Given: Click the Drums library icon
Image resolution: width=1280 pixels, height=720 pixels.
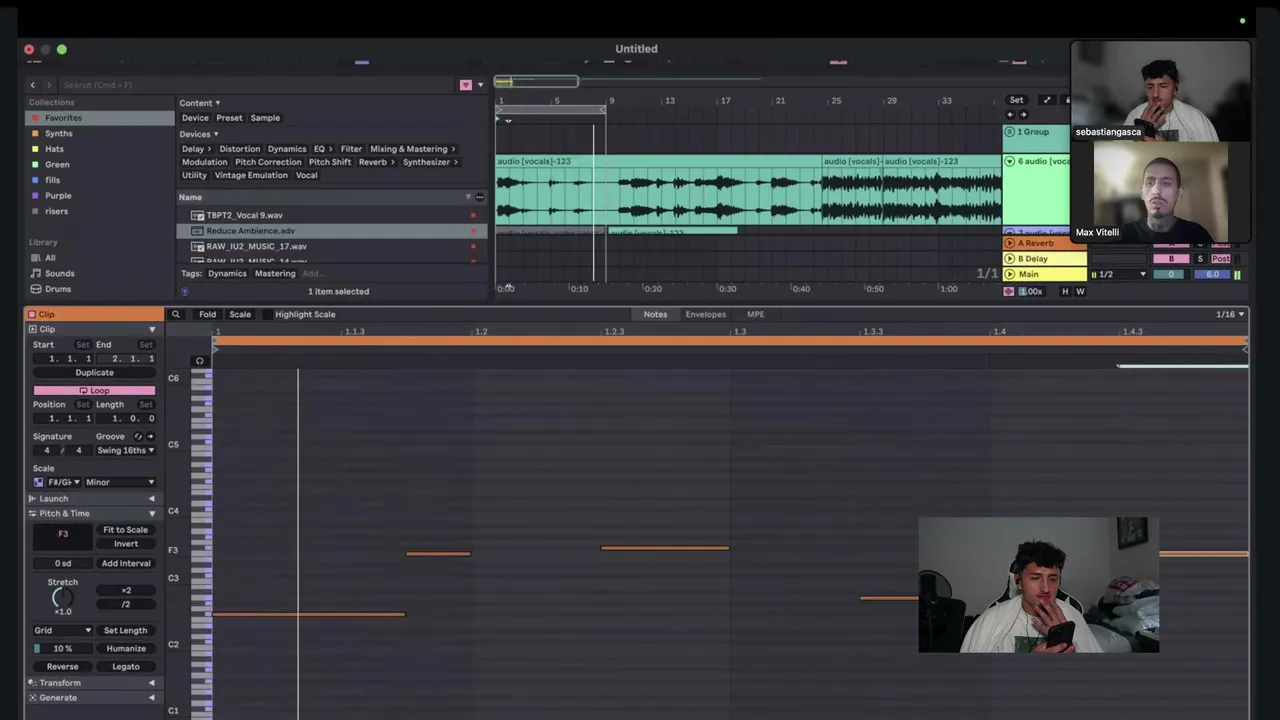Looking at the screenshot, I should coord(36,289).
